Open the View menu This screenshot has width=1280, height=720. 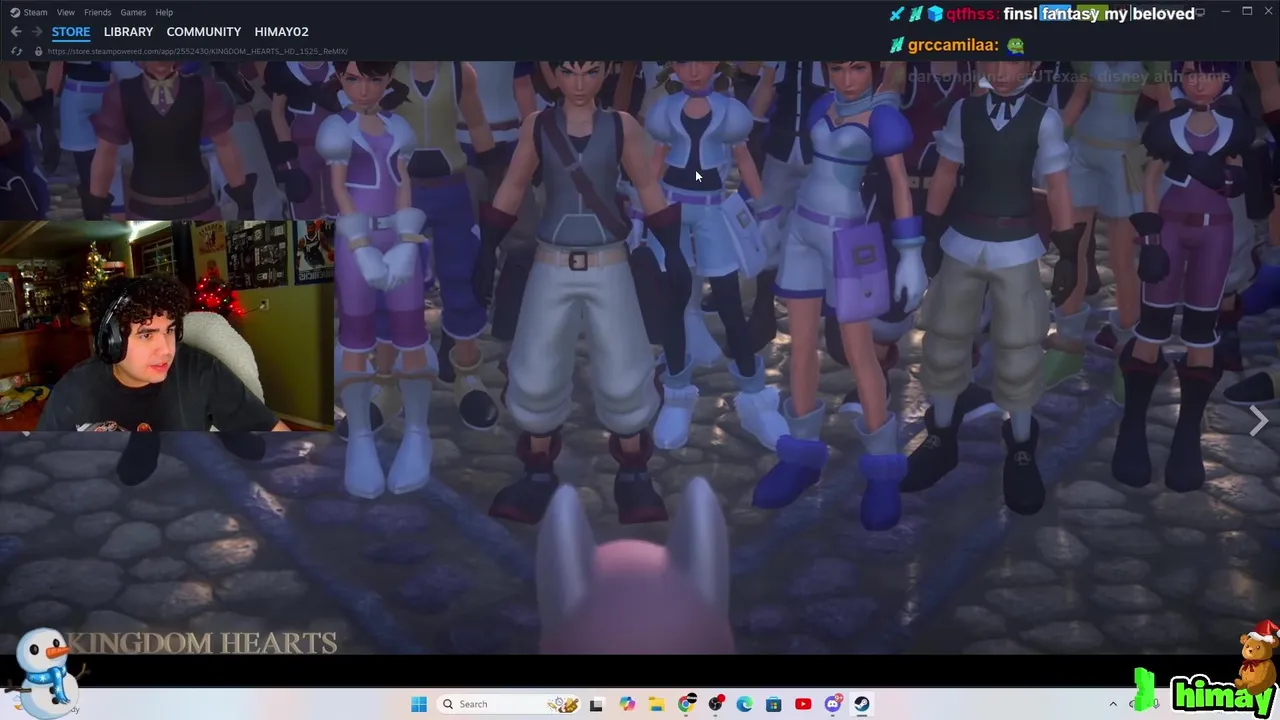66,12
